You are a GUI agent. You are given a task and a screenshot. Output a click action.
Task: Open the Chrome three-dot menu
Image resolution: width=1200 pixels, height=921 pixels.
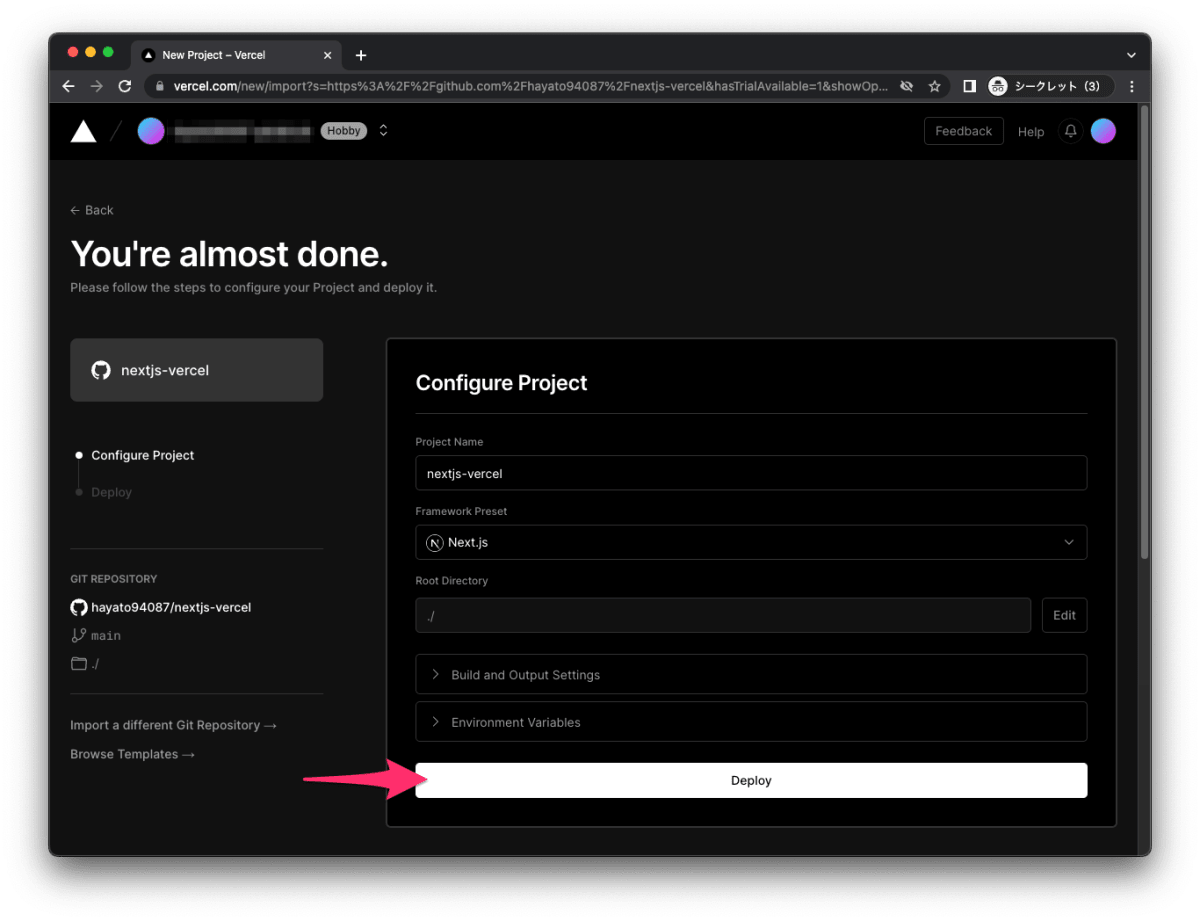[x=1131, y=87]
